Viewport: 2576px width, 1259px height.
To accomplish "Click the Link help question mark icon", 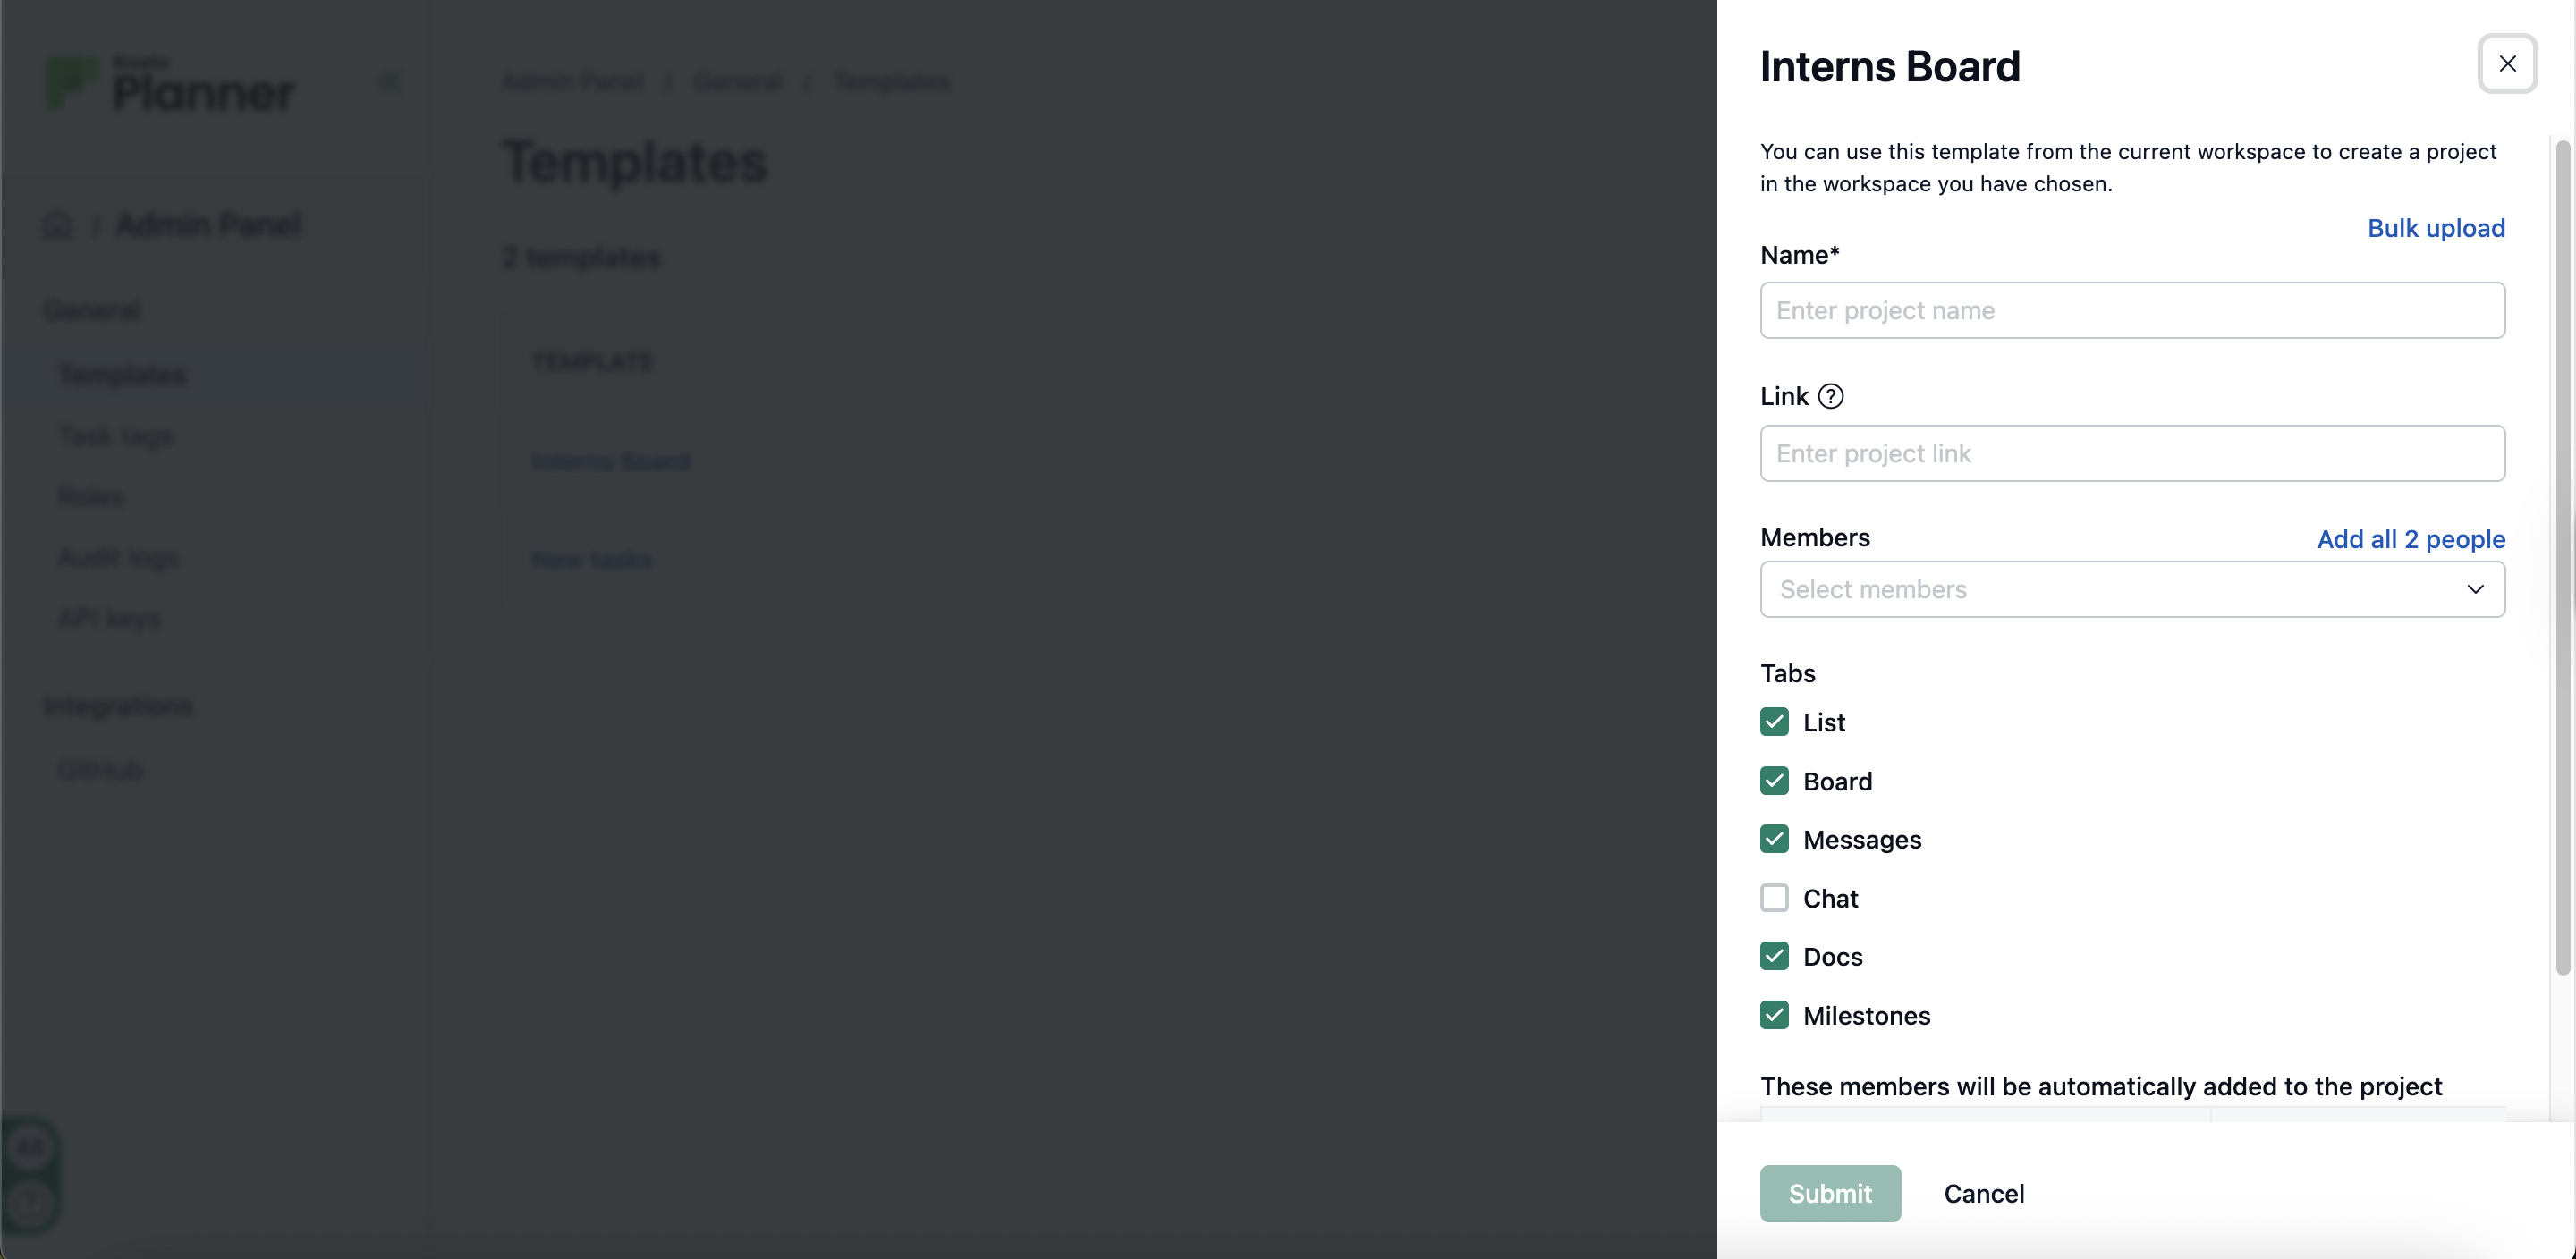I will pyautogui.click(x=1830, y=396).
